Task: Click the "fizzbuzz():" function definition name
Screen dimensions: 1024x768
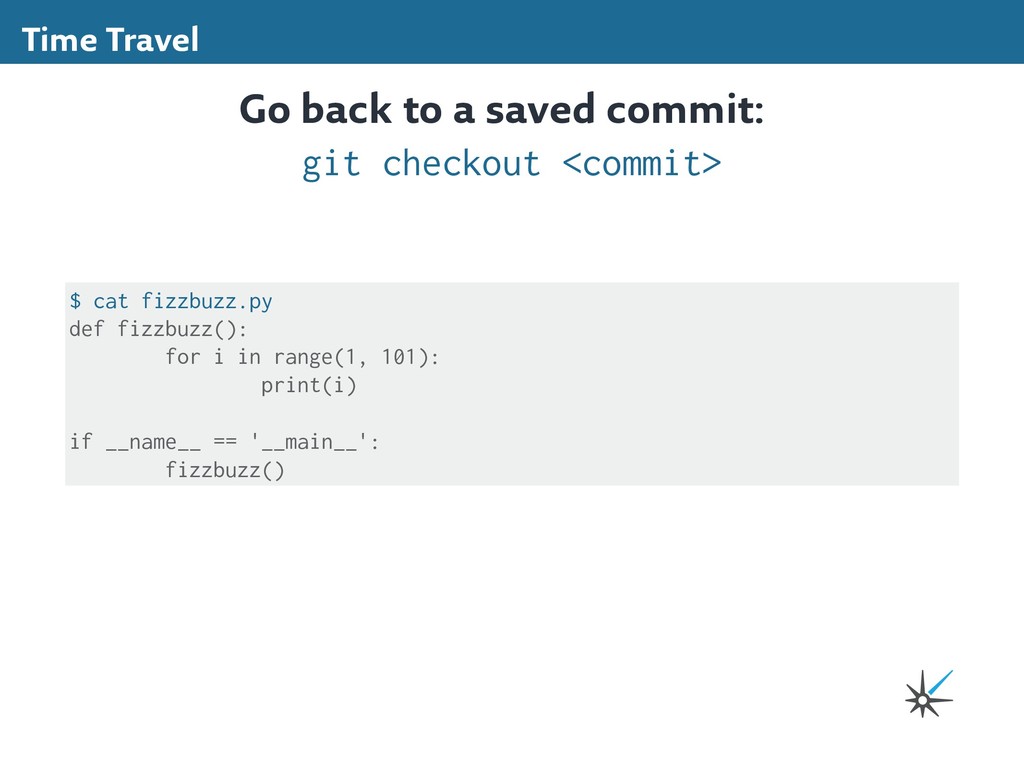Action: pyautogui.click(x=183, y=329)
